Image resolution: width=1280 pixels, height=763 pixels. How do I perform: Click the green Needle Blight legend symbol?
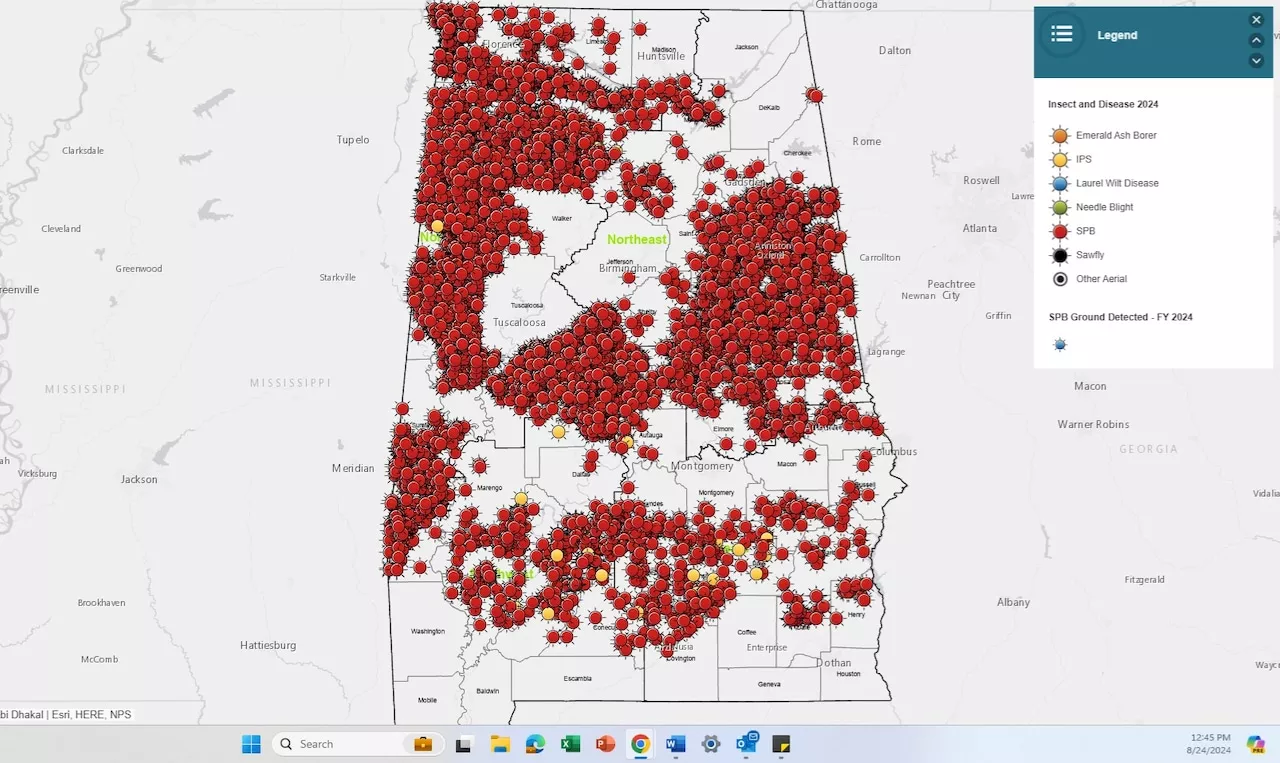[x=1060, y=207]
